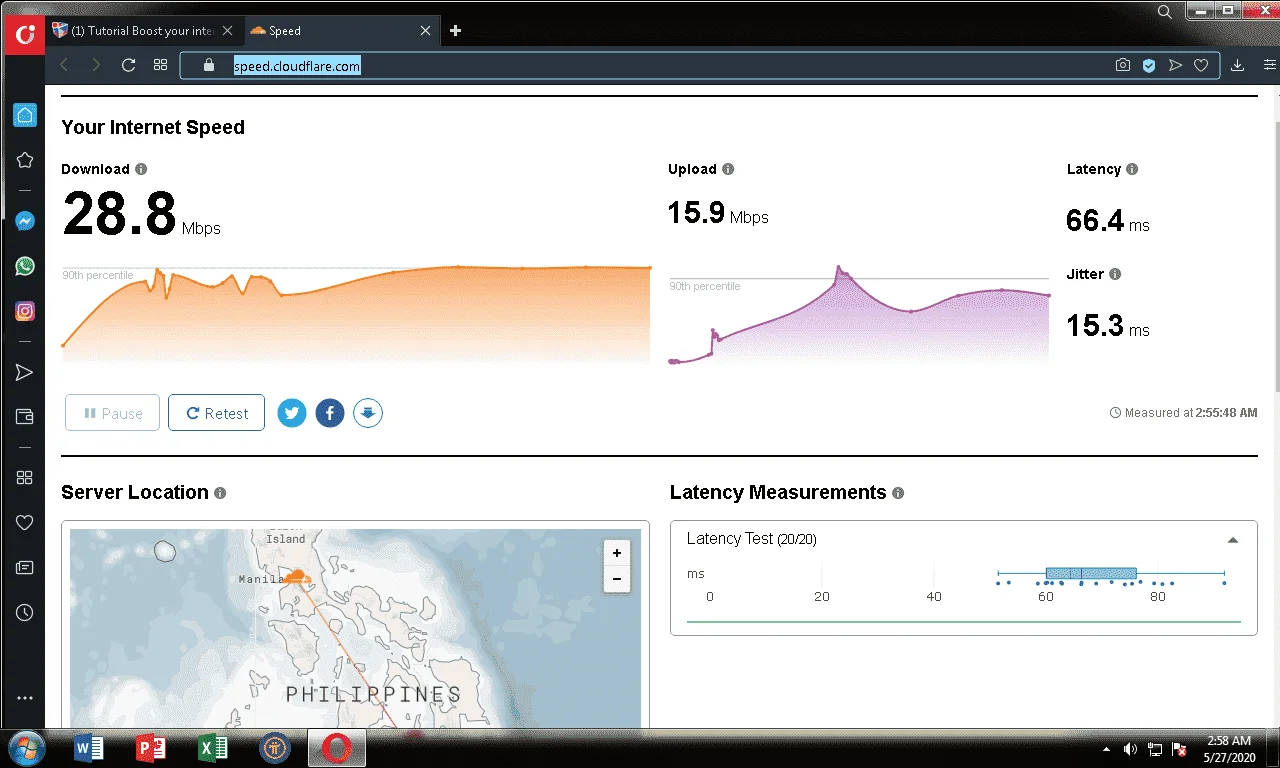Click the padlock site security icon
This screenshot has width=1280, height=768.
(208, 65)
